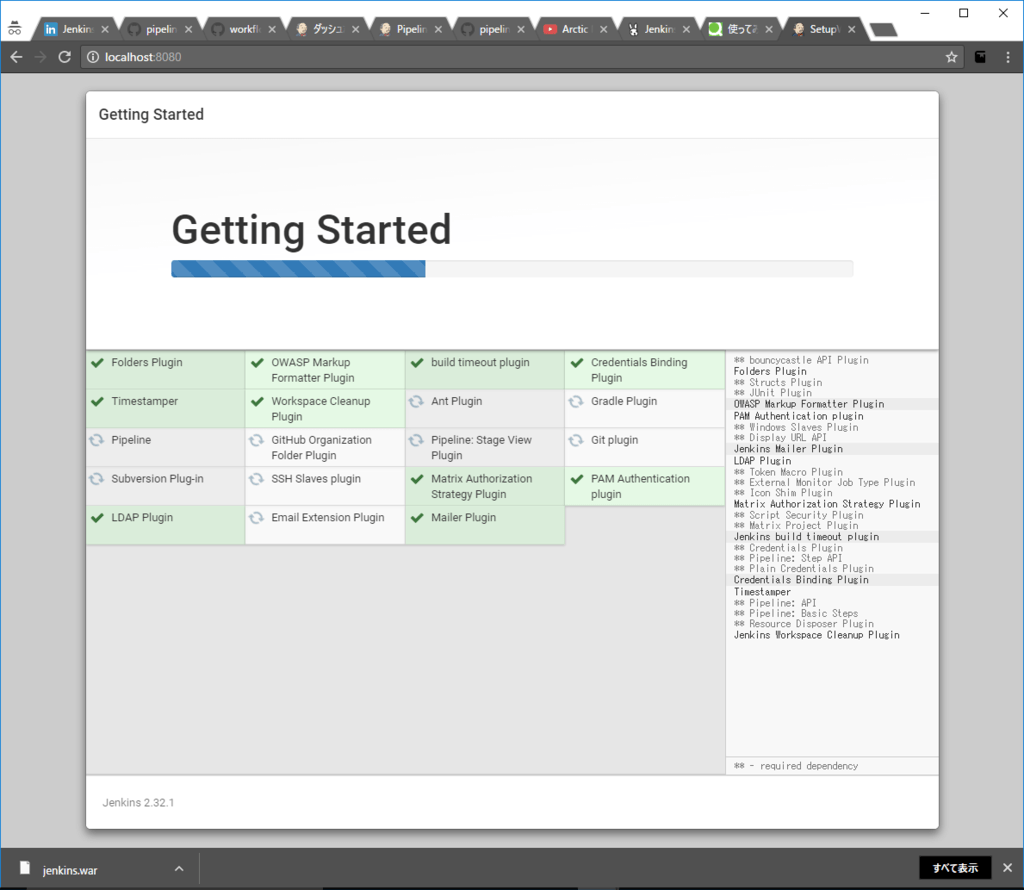Image resolution: width=1024 pixels, height=890 pixels.
Task: Click the JUnit Plugin log line
Action: click(x=773, y=393)
